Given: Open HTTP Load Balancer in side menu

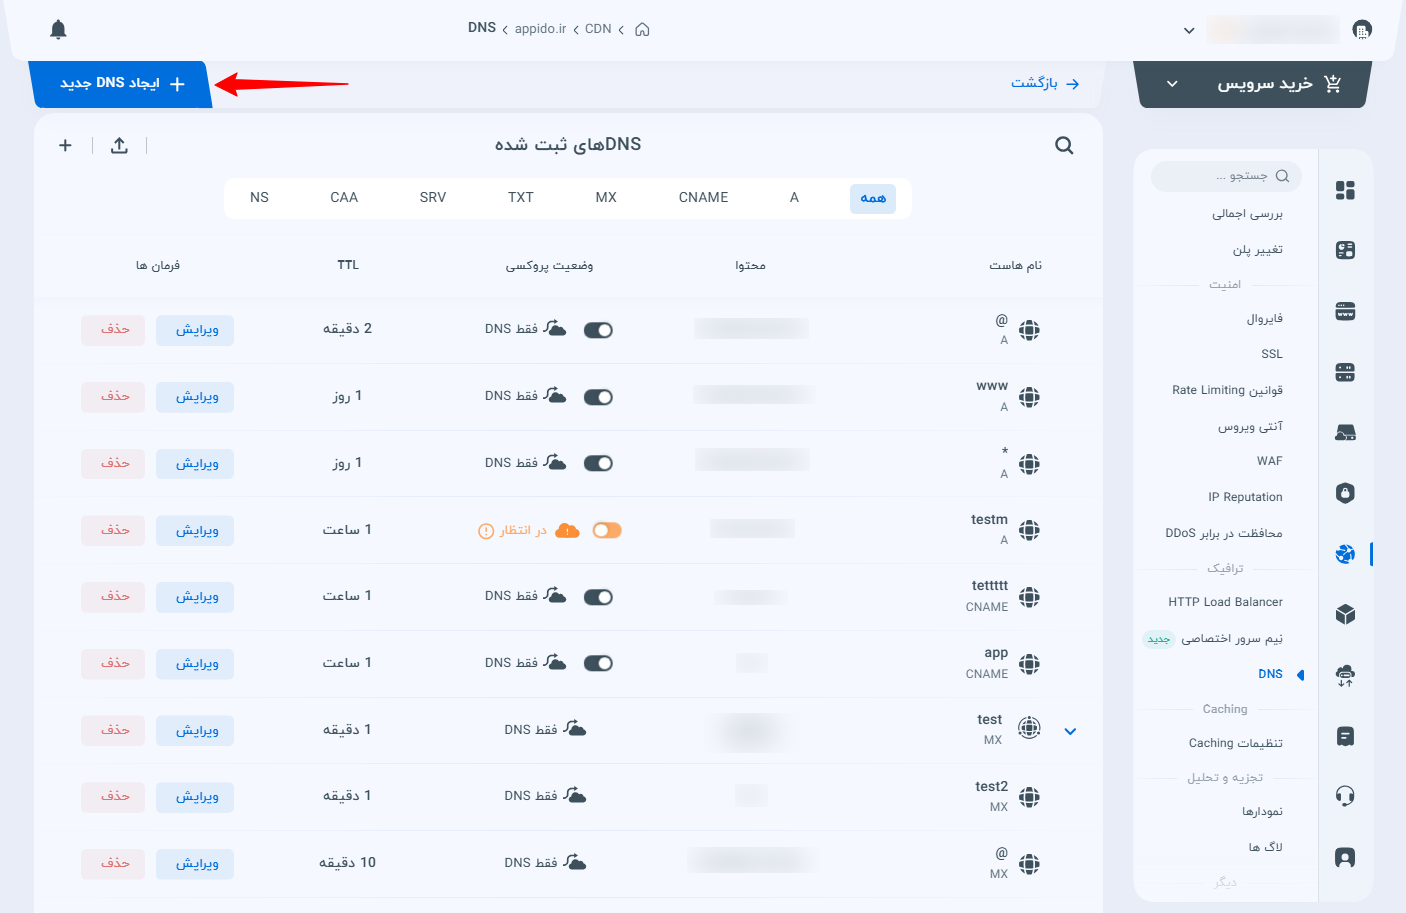Looking at the screenshot, I should [1225, 602].
